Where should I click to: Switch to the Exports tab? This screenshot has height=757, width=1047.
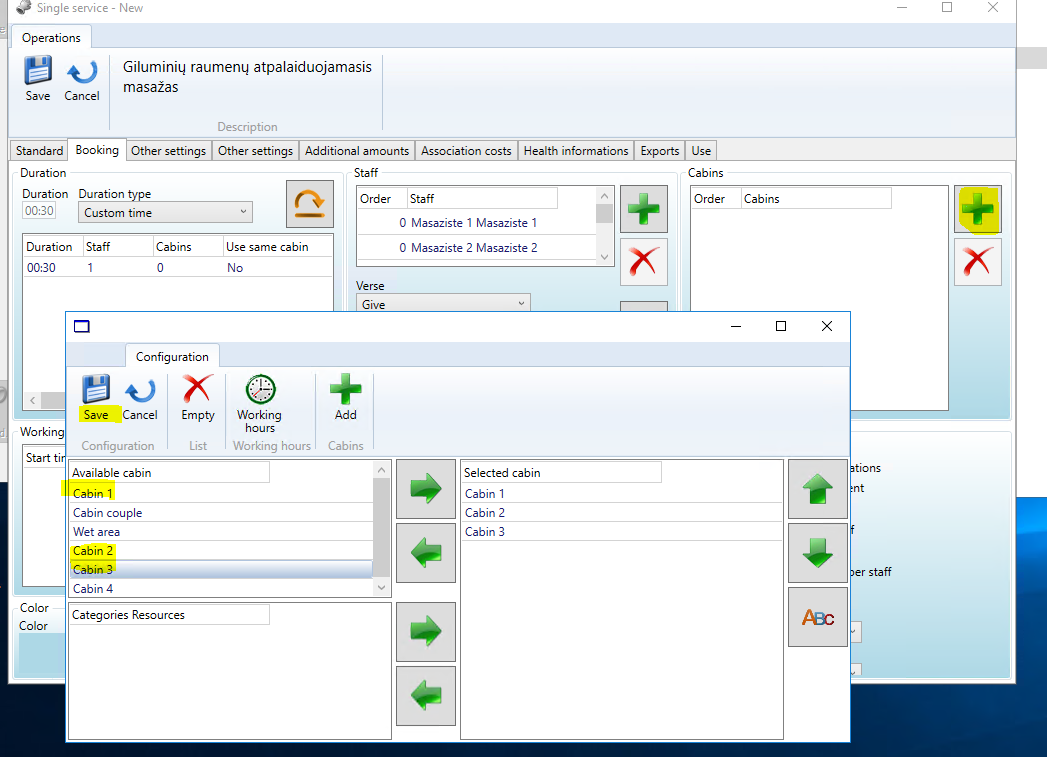660,151
